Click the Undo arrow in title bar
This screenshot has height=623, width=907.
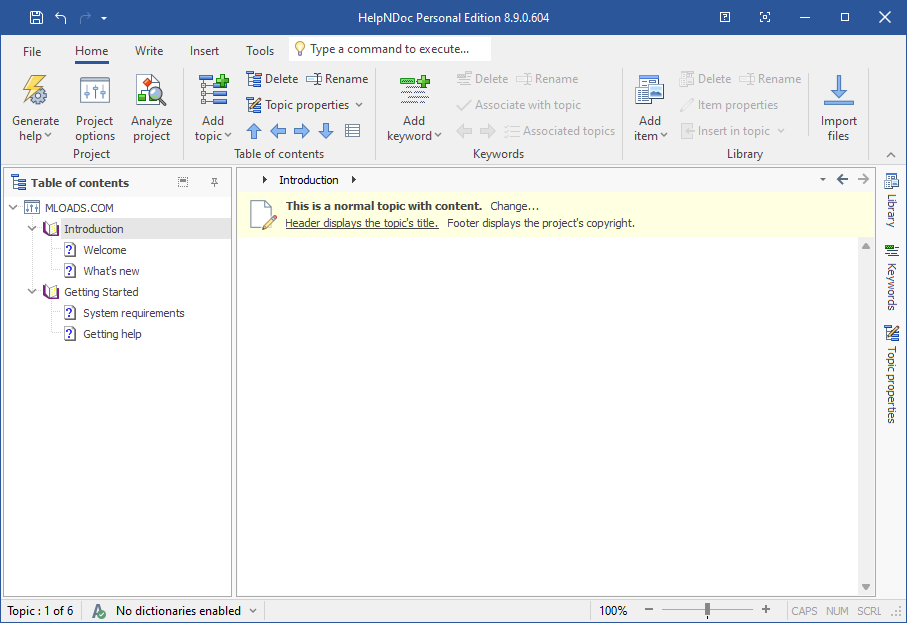(61, 17)
